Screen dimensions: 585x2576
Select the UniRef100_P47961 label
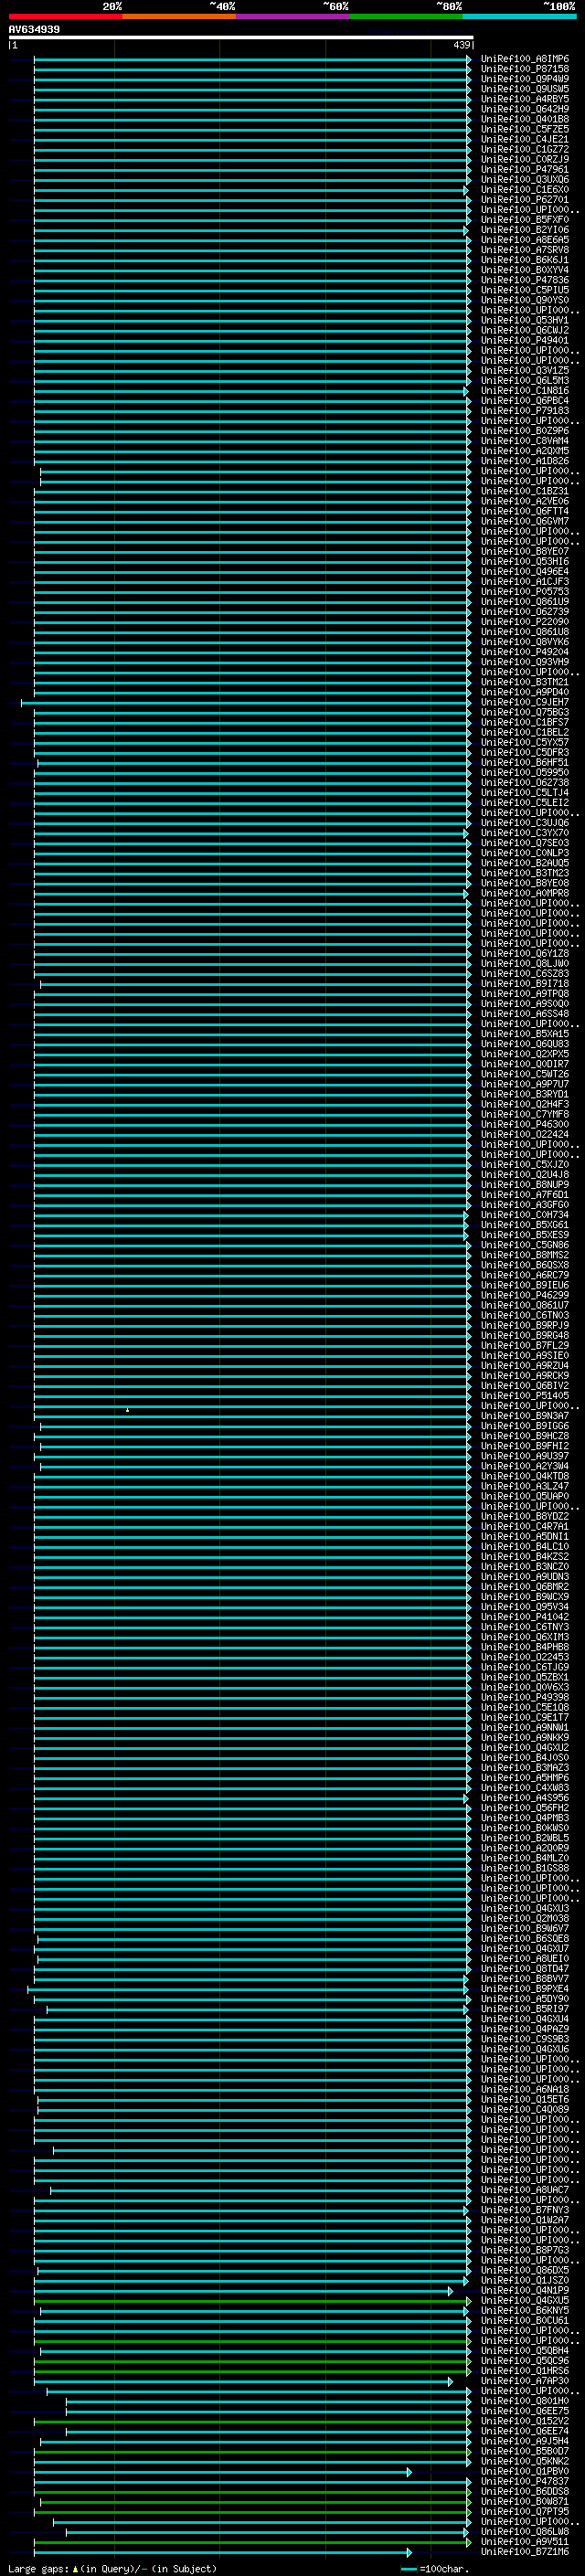524,170
